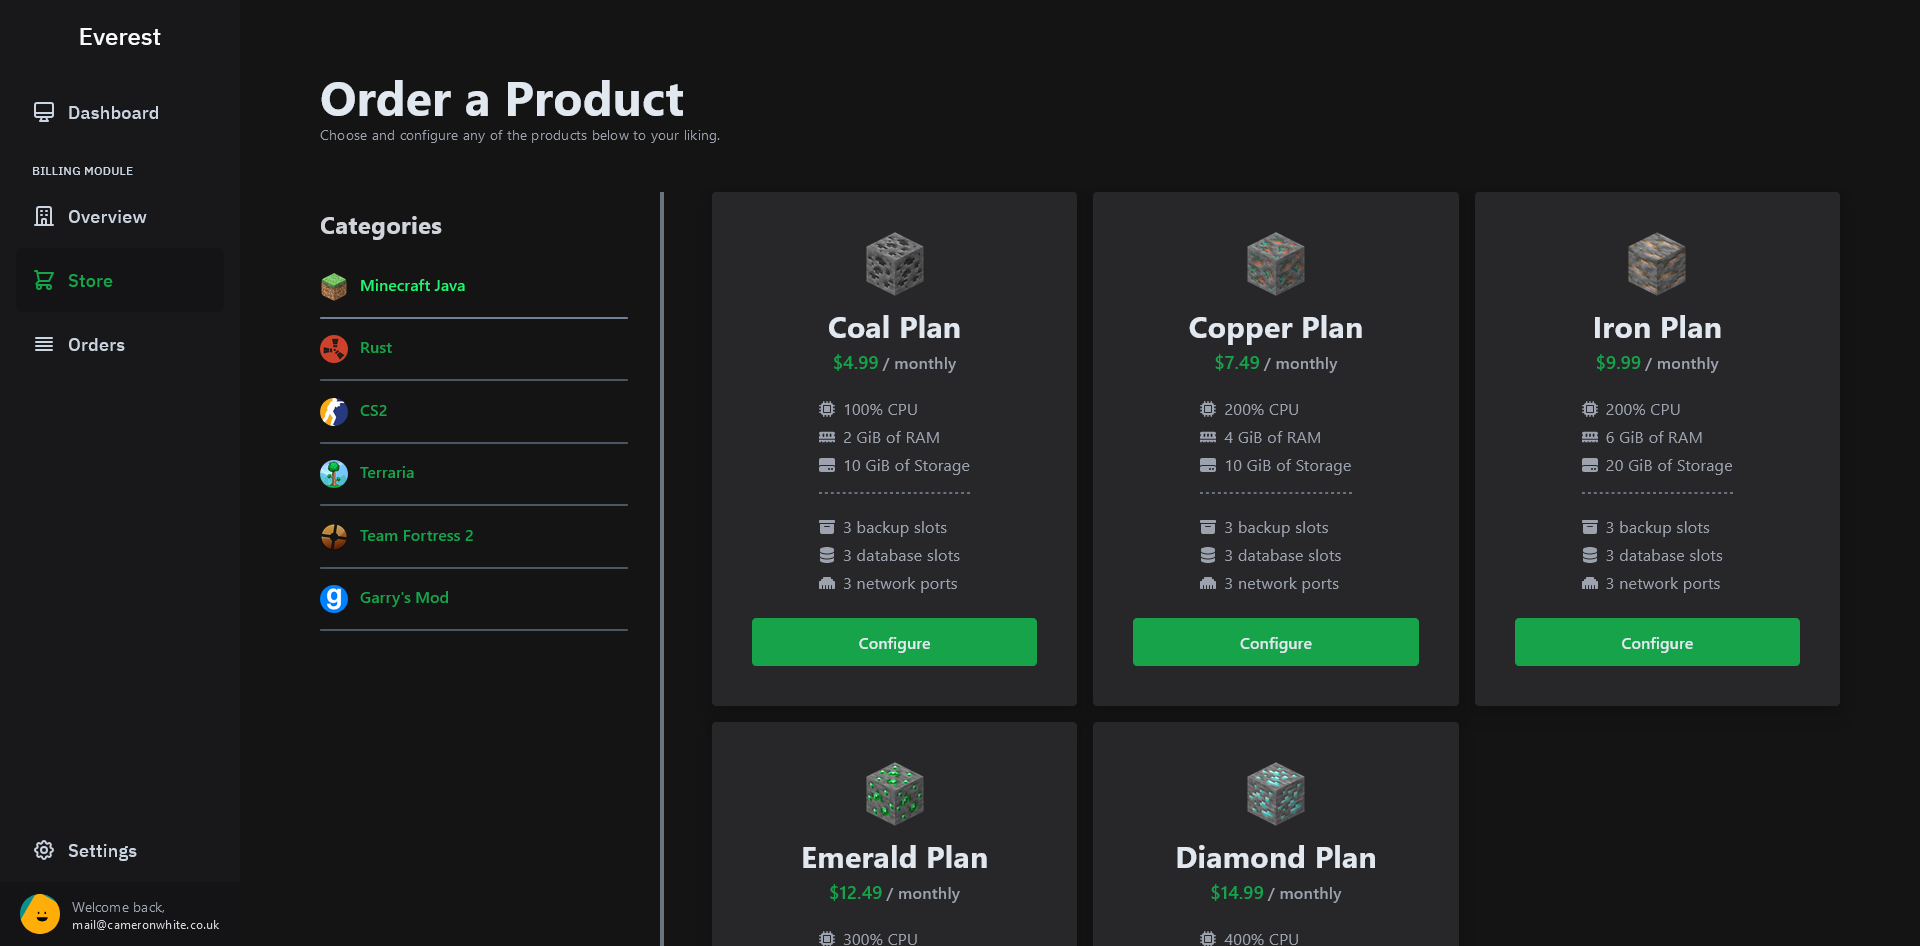This screenshot has height=946, width=1920.
Task: Click the Everest logo text
Action: point(120,37)
